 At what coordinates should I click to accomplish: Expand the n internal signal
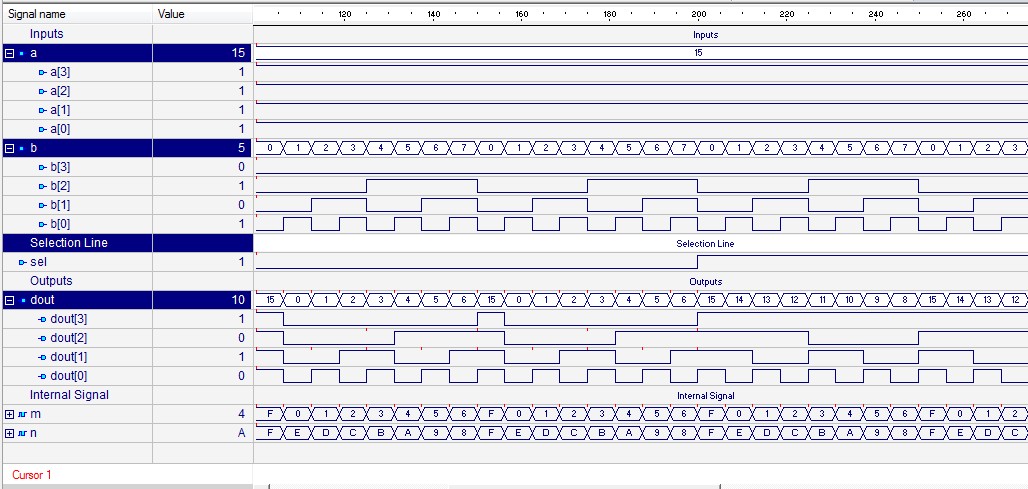(9, 433)
